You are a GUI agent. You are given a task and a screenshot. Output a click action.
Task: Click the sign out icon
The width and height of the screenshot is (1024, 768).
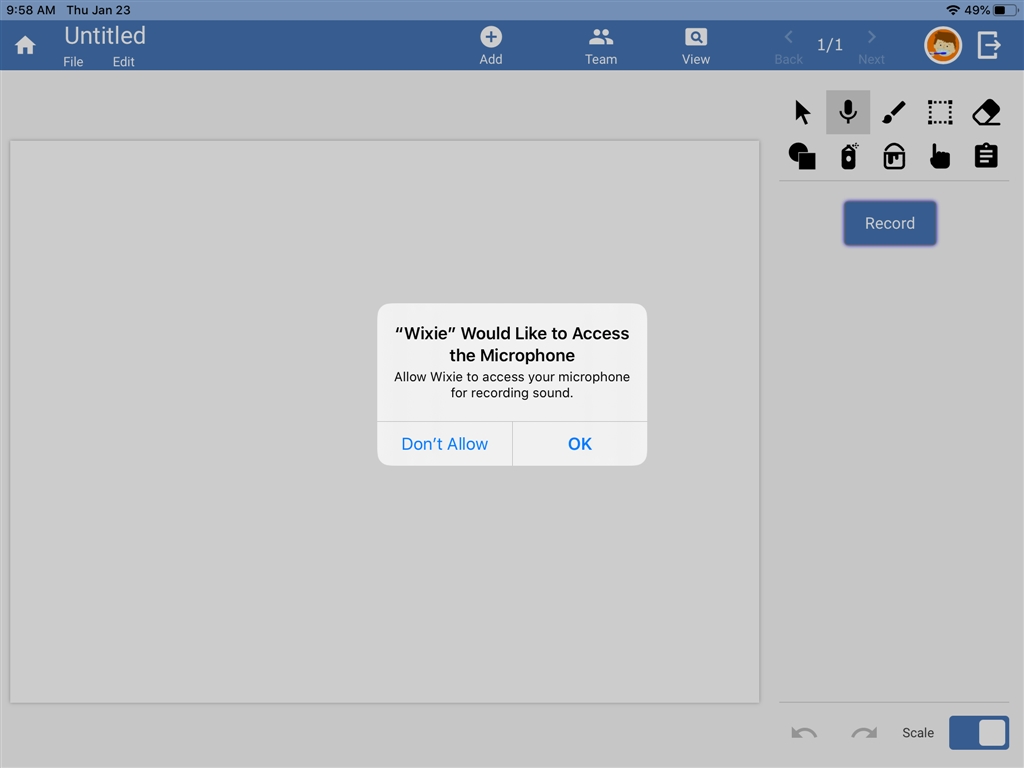click(989, 45)
